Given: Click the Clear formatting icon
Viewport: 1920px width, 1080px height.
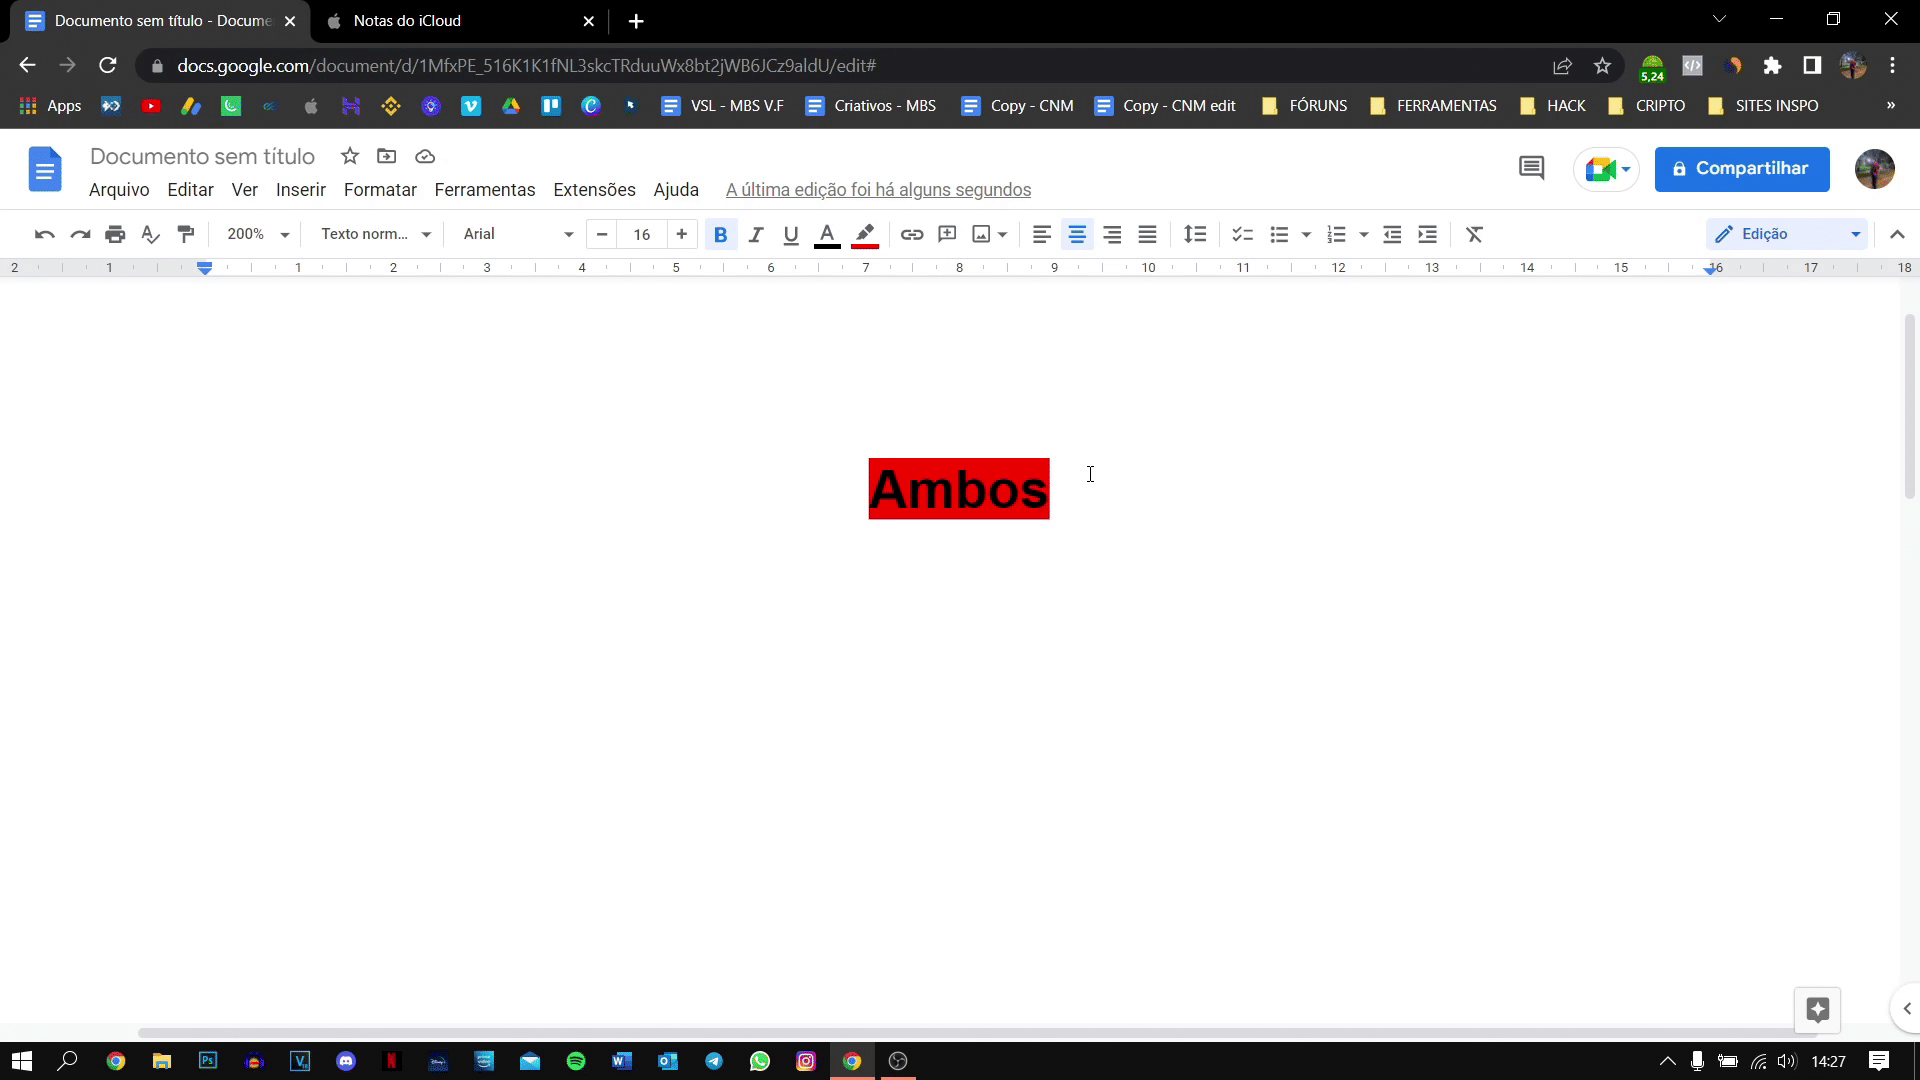Looking at the screenshot, I should point(1474,234).
